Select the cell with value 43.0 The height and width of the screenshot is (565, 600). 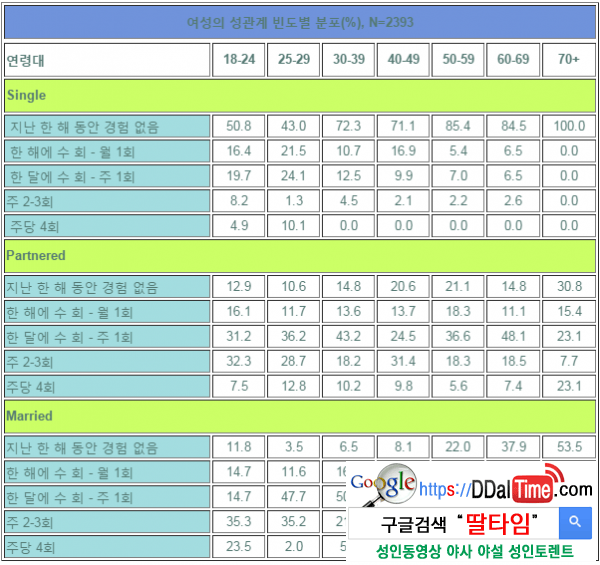click(x=293, y=126)
